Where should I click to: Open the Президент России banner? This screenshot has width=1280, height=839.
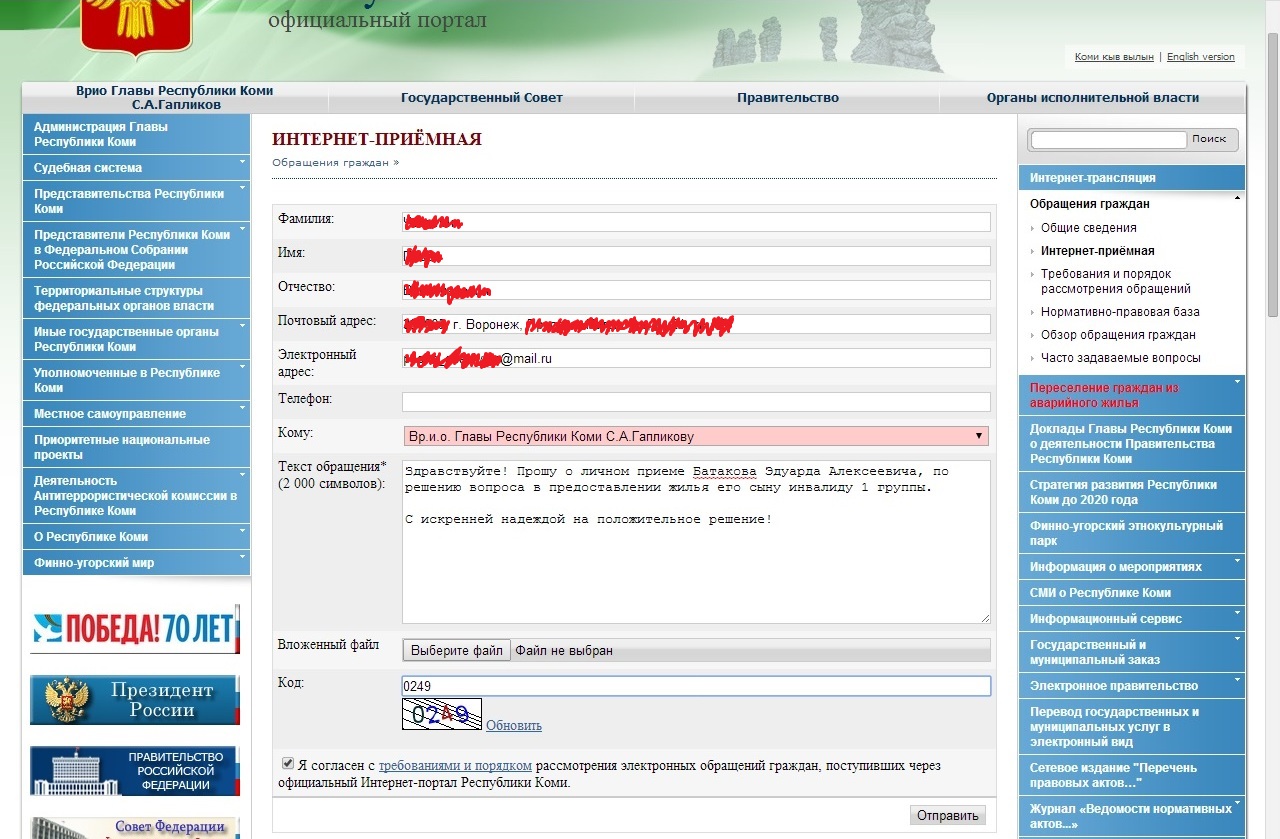click(135, 700)
